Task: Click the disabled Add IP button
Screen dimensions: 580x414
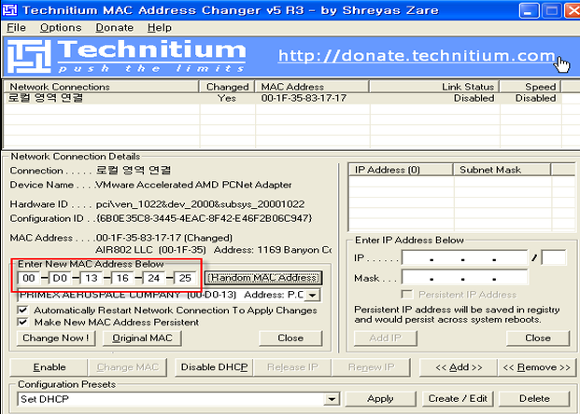Action: [385, 338]
